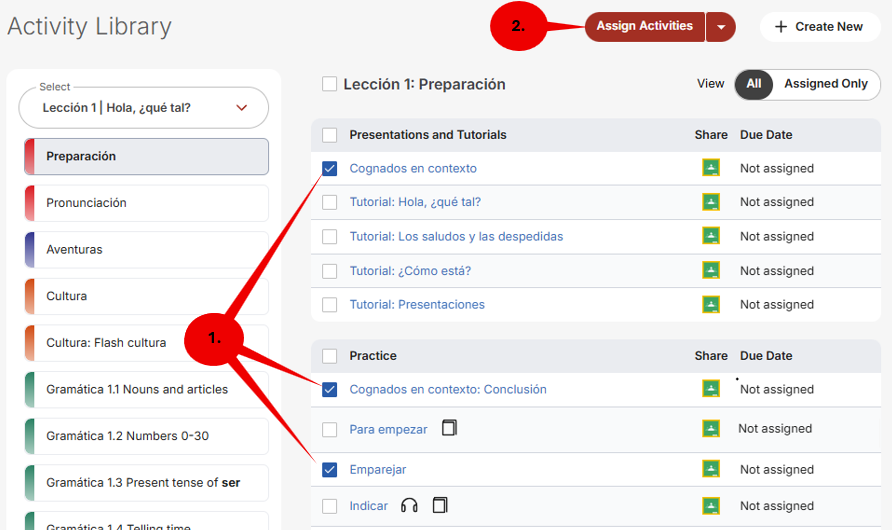Click Not assigned due date for Para empezar
The width and height of the screenshot is (892, 530).
[x=775, y=429]
